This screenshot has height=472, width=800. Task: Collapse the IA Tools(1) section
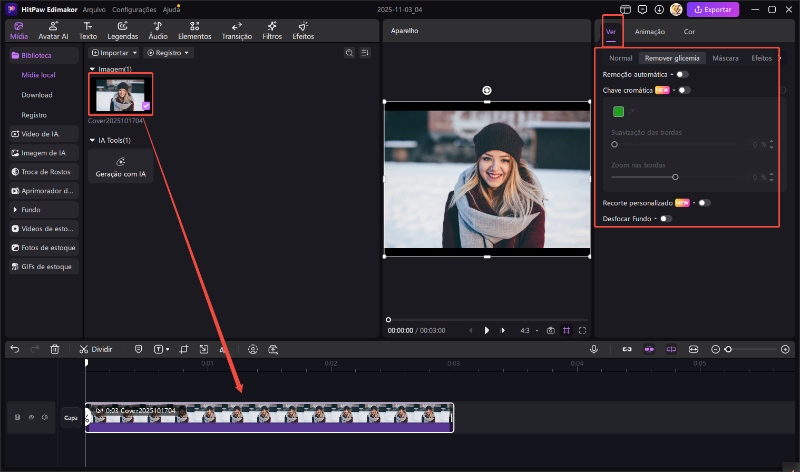(x=92, y=140)
